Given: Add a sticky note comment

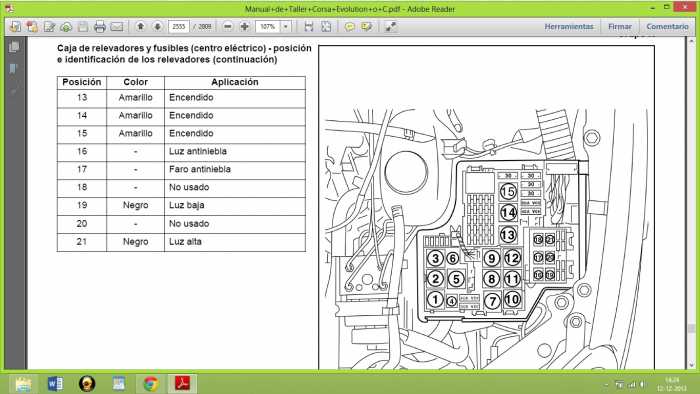Looking at the screenshot, I should click(350, 27).
